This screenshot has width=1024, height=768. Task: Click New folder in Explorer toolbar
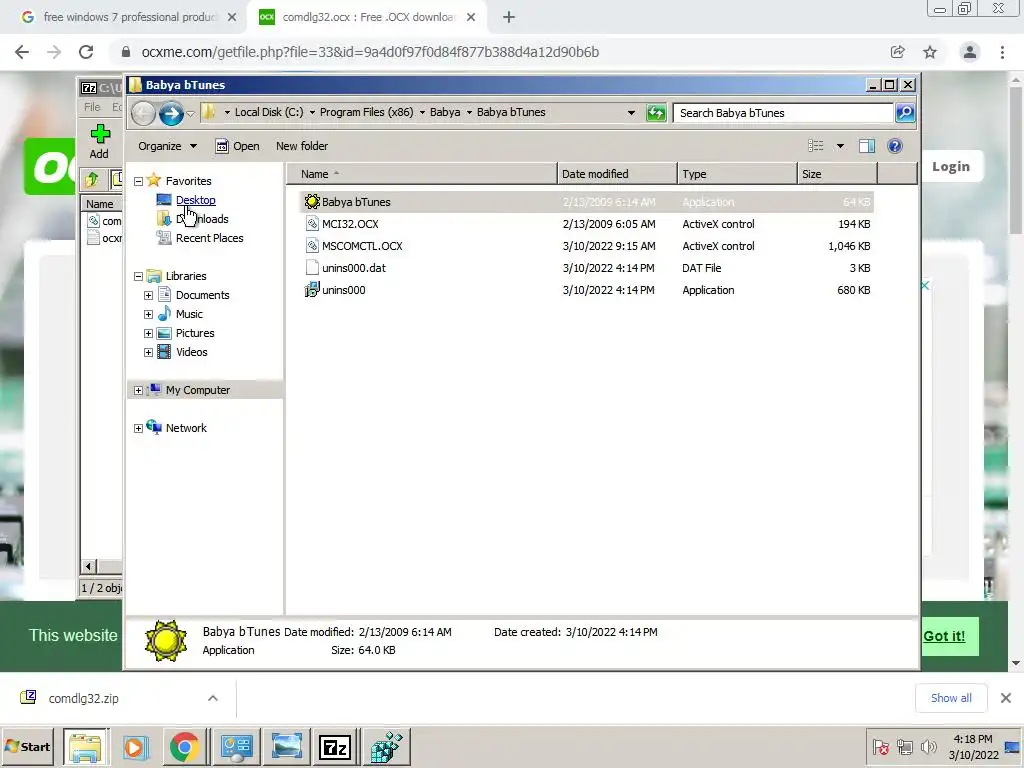point(302,146)
